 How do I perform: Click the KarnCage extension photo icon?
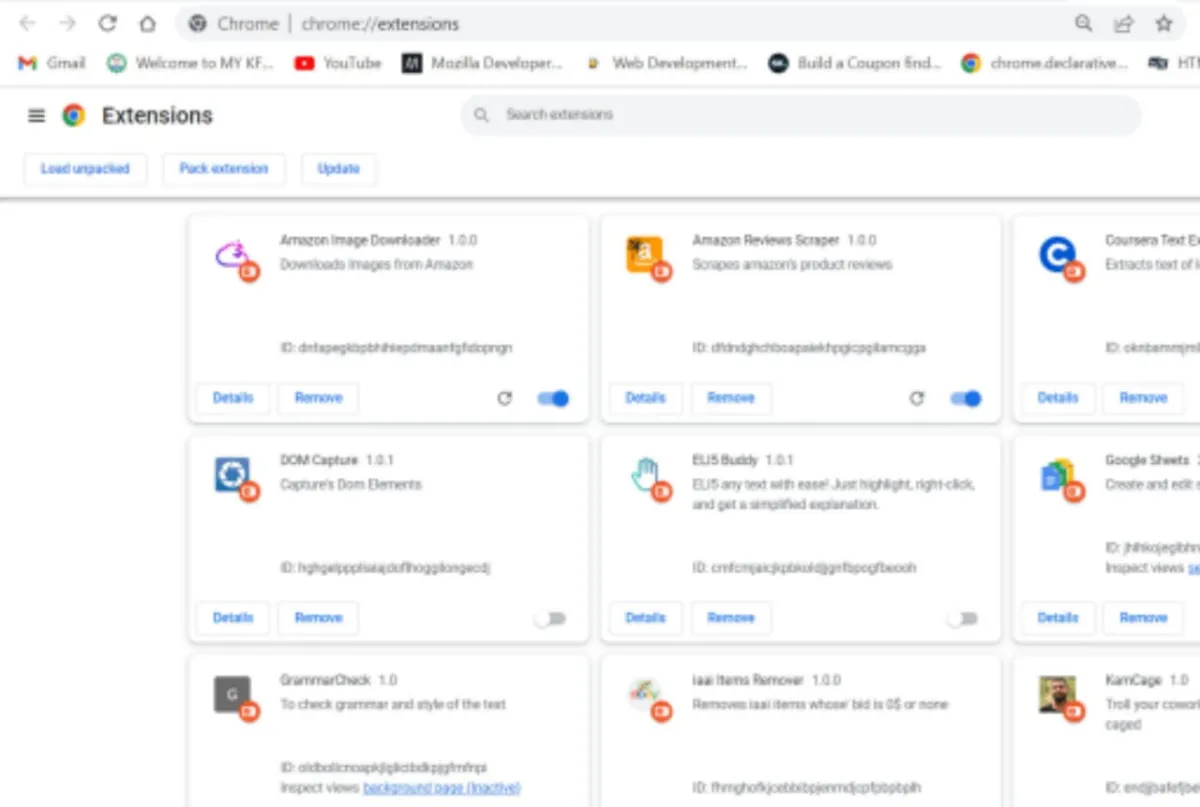[1060, 698]
